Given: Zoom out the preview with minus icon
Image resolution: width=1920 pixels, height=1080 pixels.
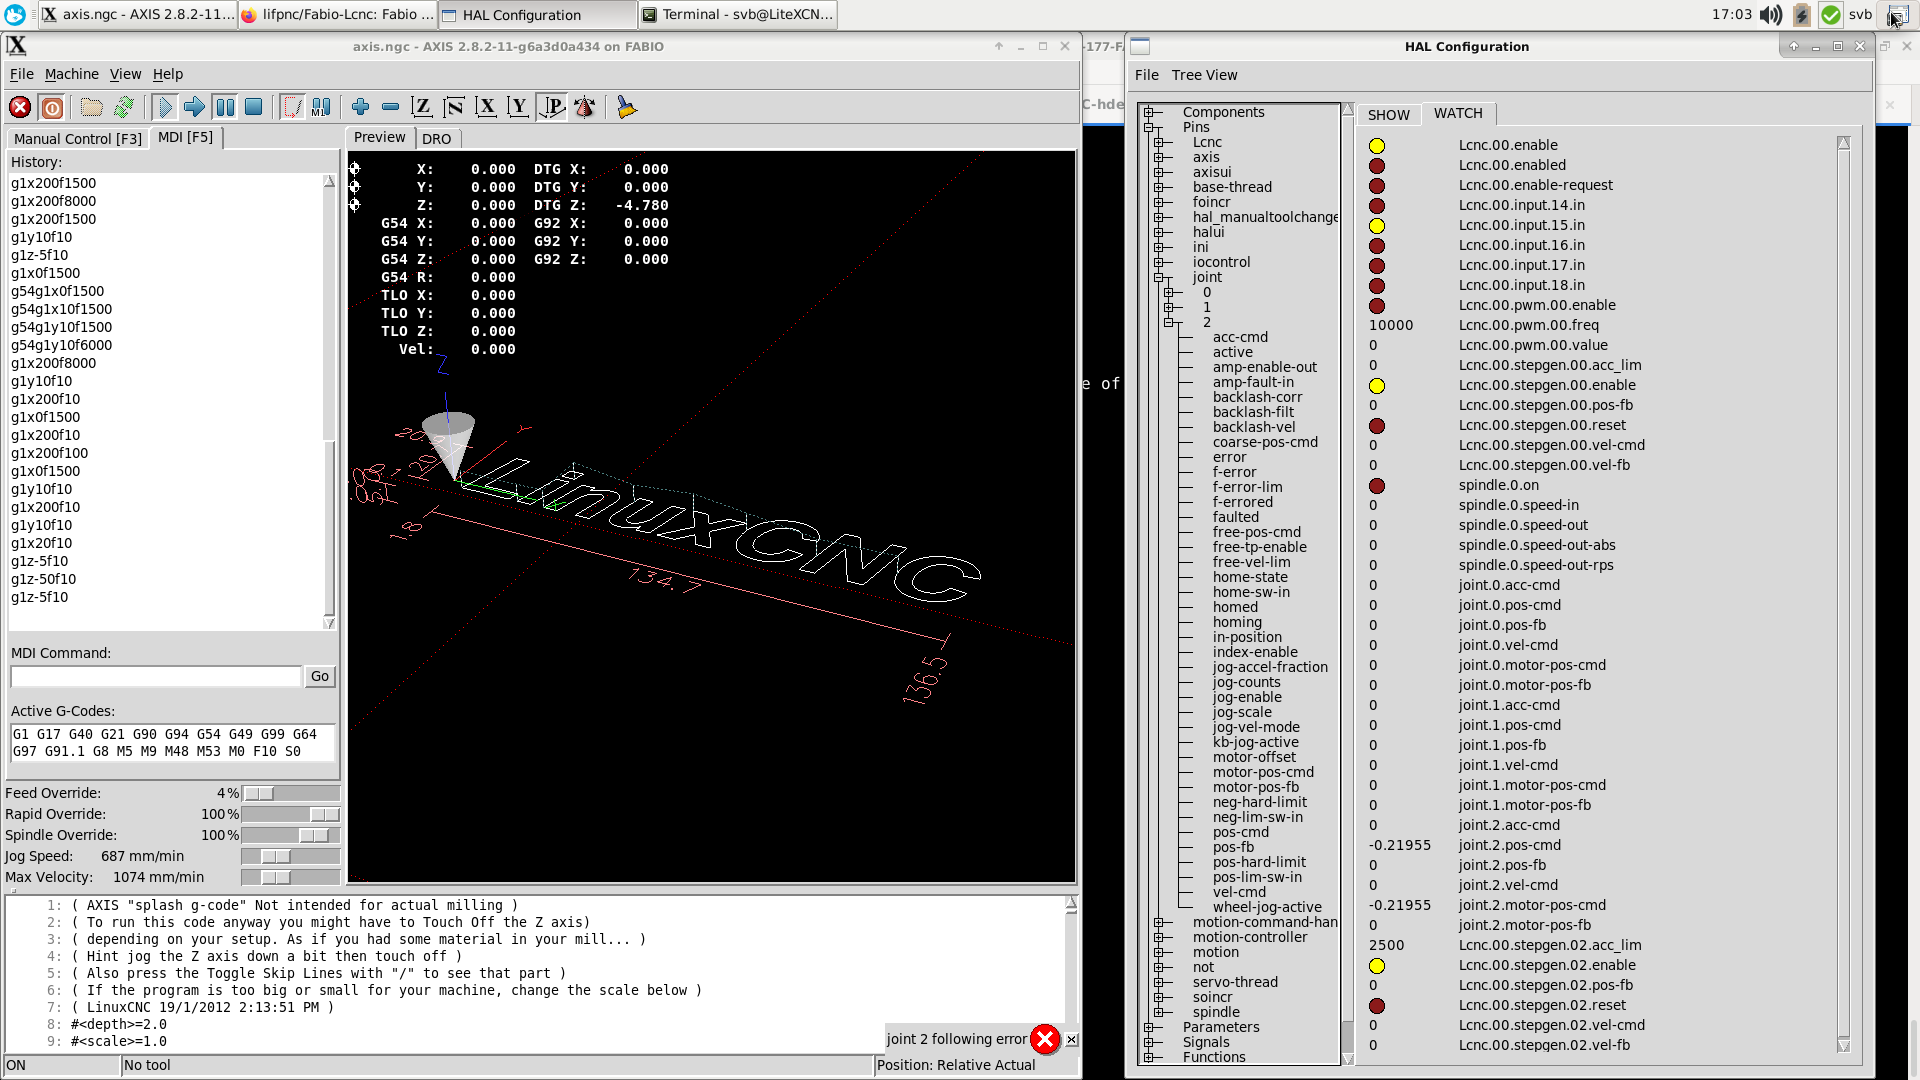Looking at the screenshot, I should click(391, 107).
